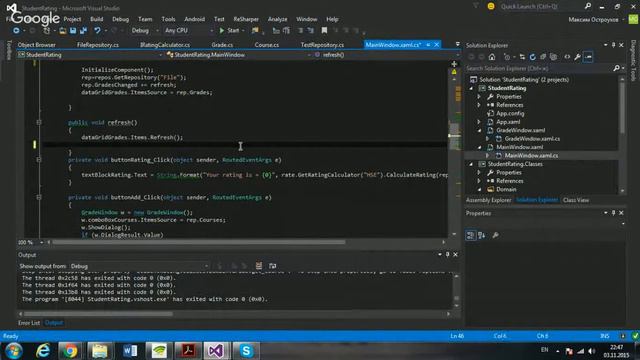
Task: Click the Undo toolbar icon
Action: point(97,31)
